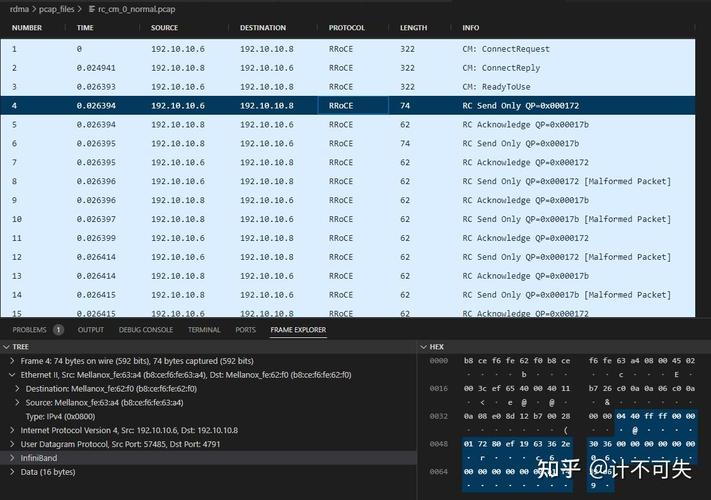The height and width of the screenshot is (500, 711).
Task: Click the file icon before rc_cm_0_normal.pcap
Action: point(92,9)
